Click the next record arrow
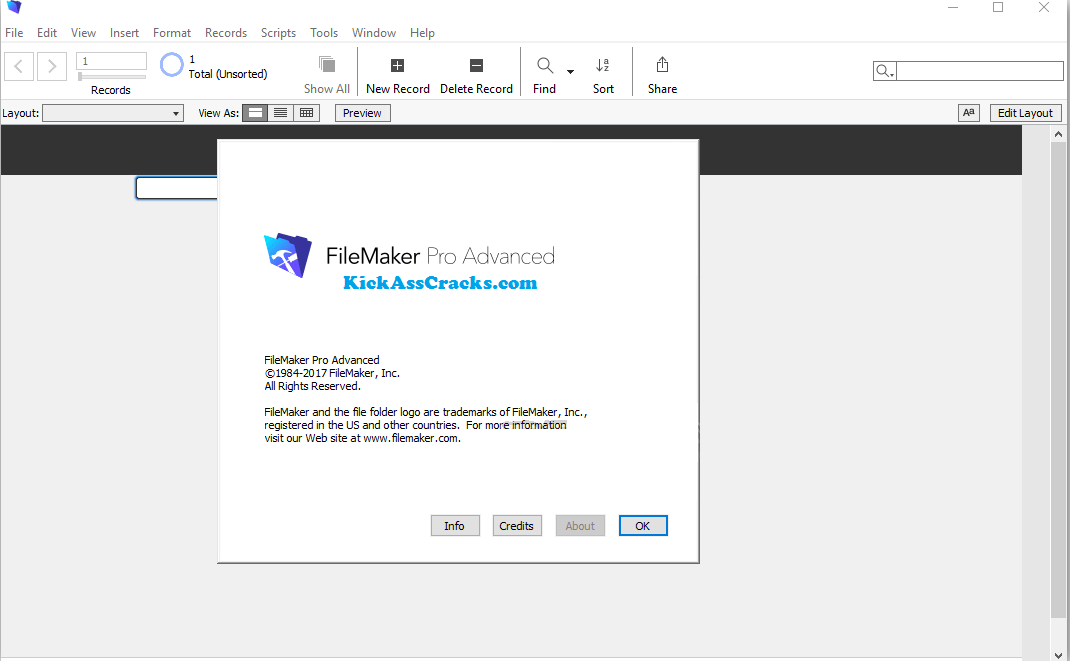This screenshot has width=1070, height=661. pyautogui.click(x=51, y=66)
